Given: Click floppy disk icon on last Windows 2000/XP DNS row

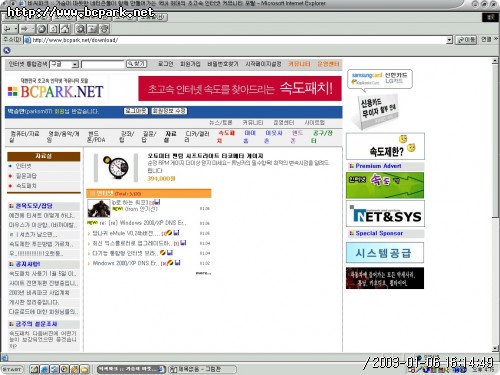Looking at the screenshot, I should (x=177, y=263).
